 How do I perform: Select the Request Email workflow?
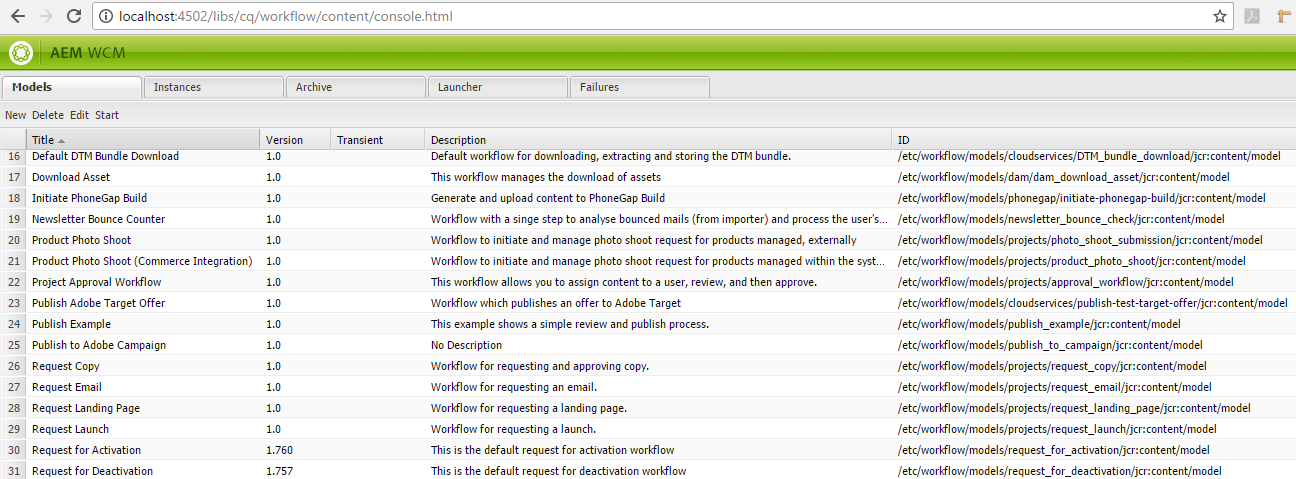click(x=648, y=387)
